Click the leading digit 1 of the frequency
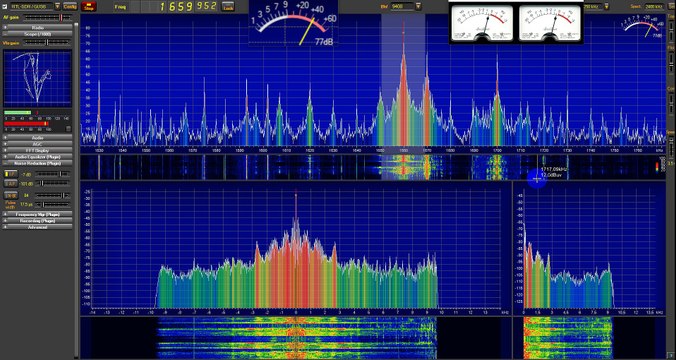This screenshot has width=676, height=360. [163, 6]
